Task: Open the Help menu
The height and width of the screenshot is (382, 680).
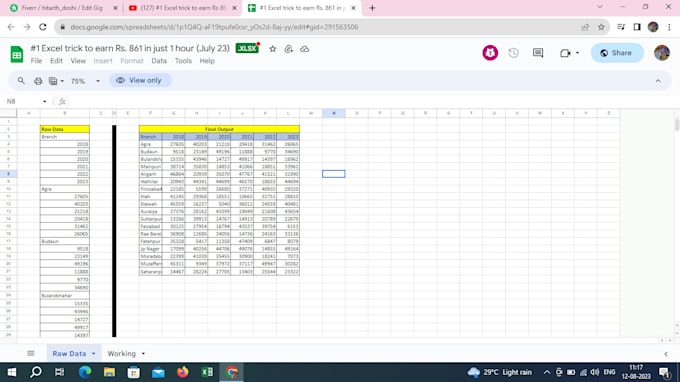Action: tap(207, 61)
